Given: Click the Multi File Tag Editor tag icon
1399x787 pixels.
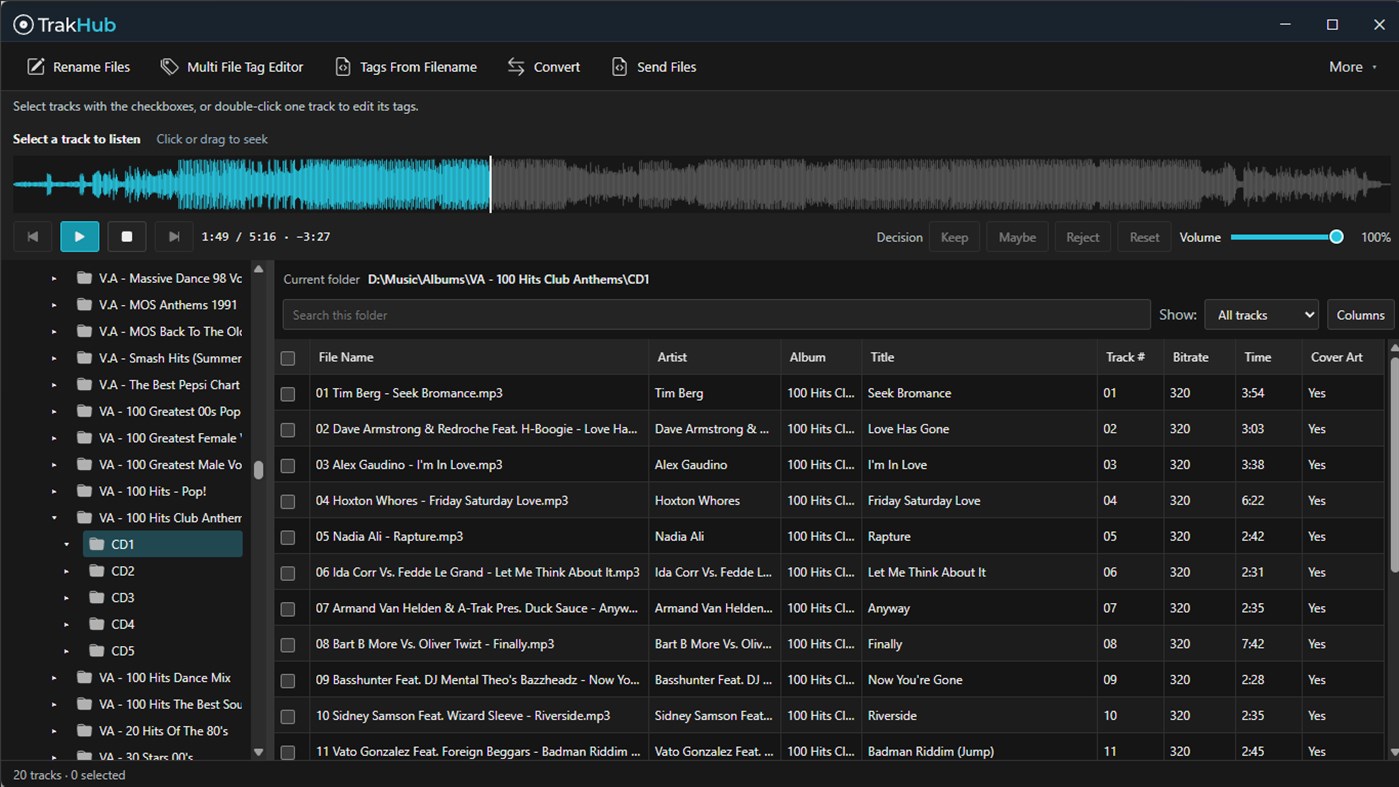Looking at the screenshot, I should coord(170,67).
